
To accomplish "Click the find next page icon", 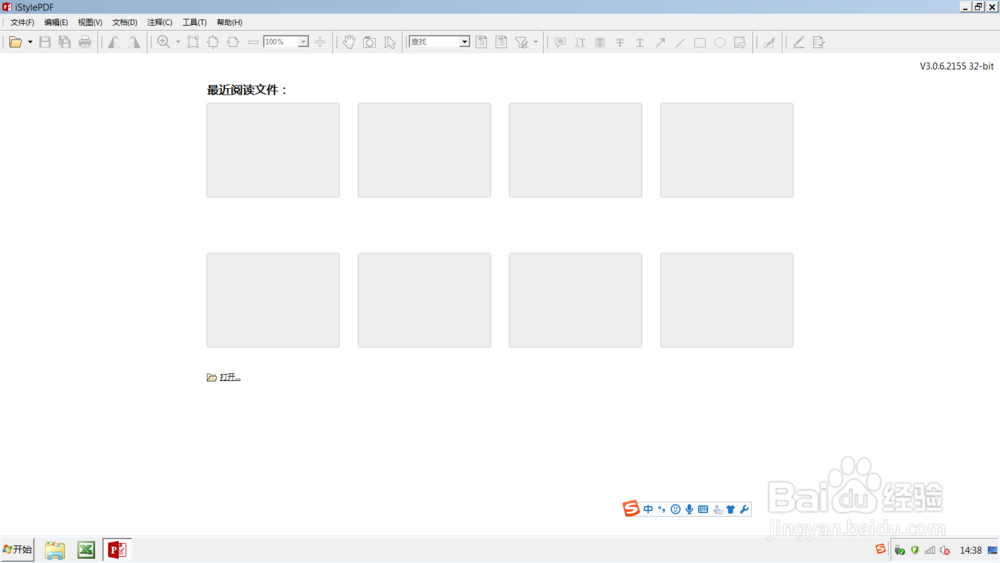I will click(501, 42).
